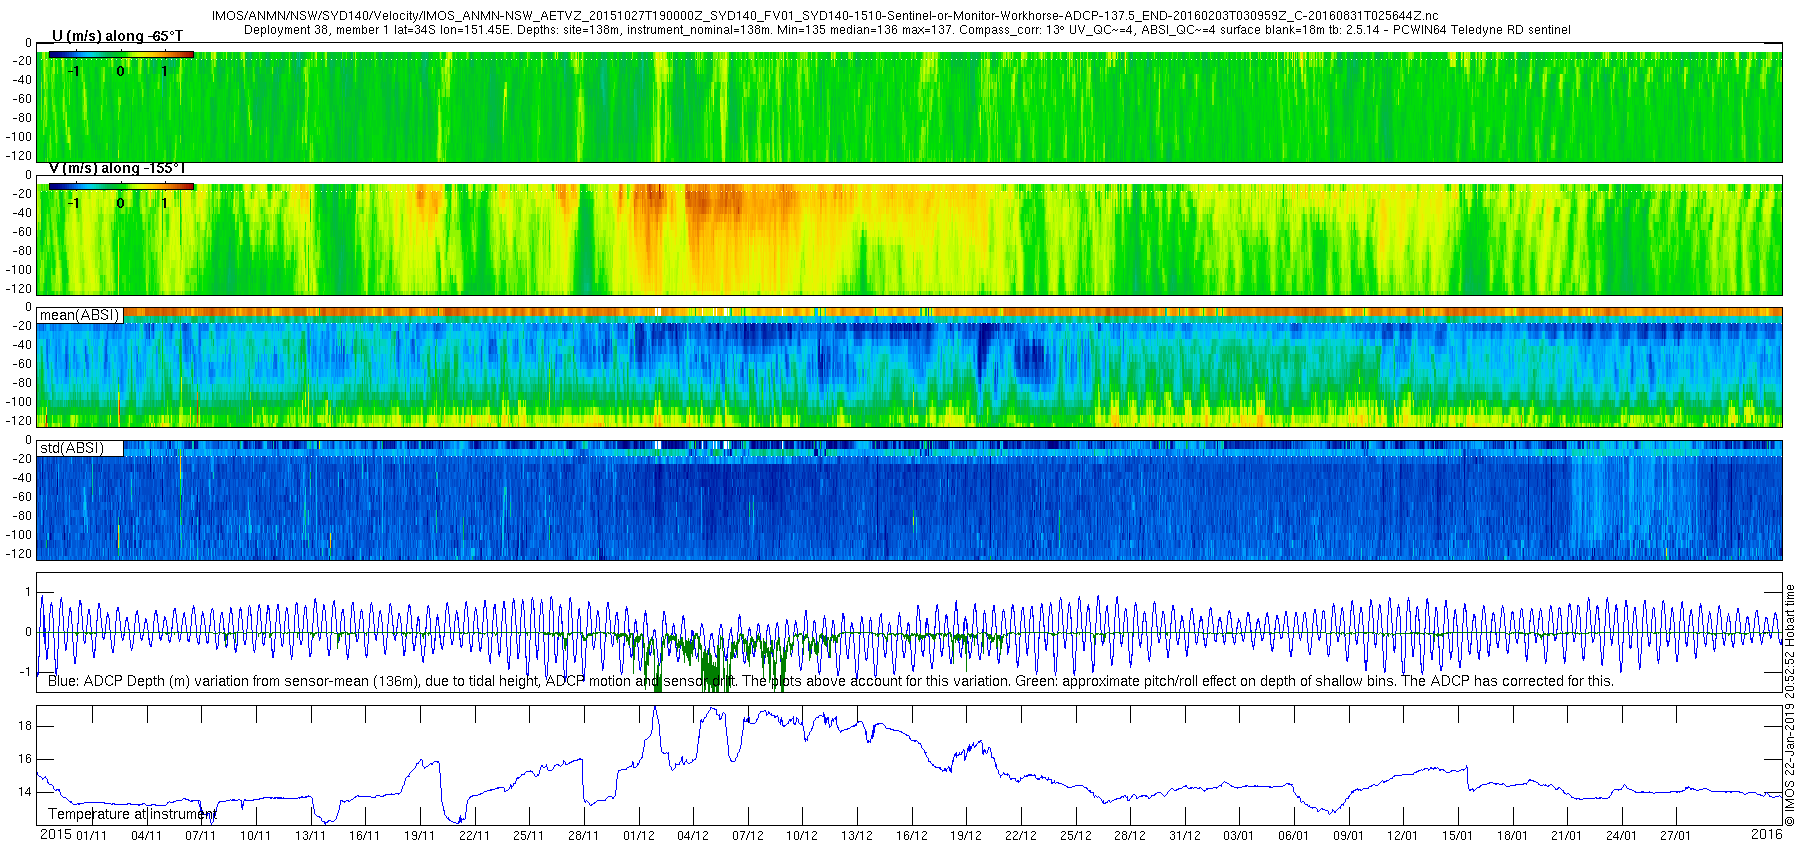
Task: Select the 'V (m/s) along -155°T' title
Action: pos(117,168)
